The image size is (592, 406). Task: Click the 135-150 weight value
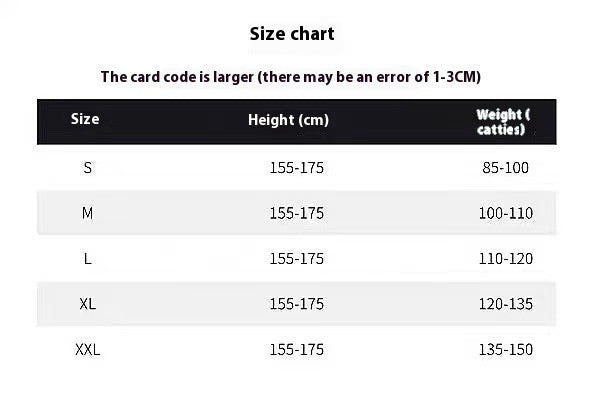(x=506, y=350)
